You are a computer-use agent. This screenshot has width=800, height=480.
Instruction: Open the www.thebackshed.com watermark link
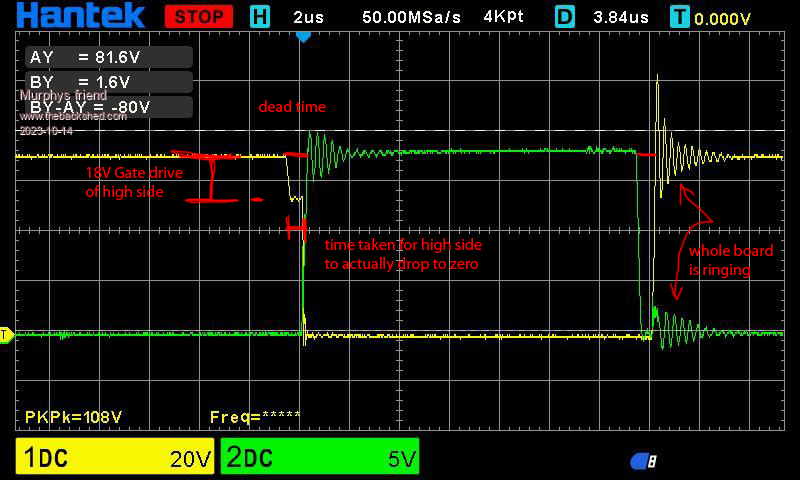click(73, 116)
